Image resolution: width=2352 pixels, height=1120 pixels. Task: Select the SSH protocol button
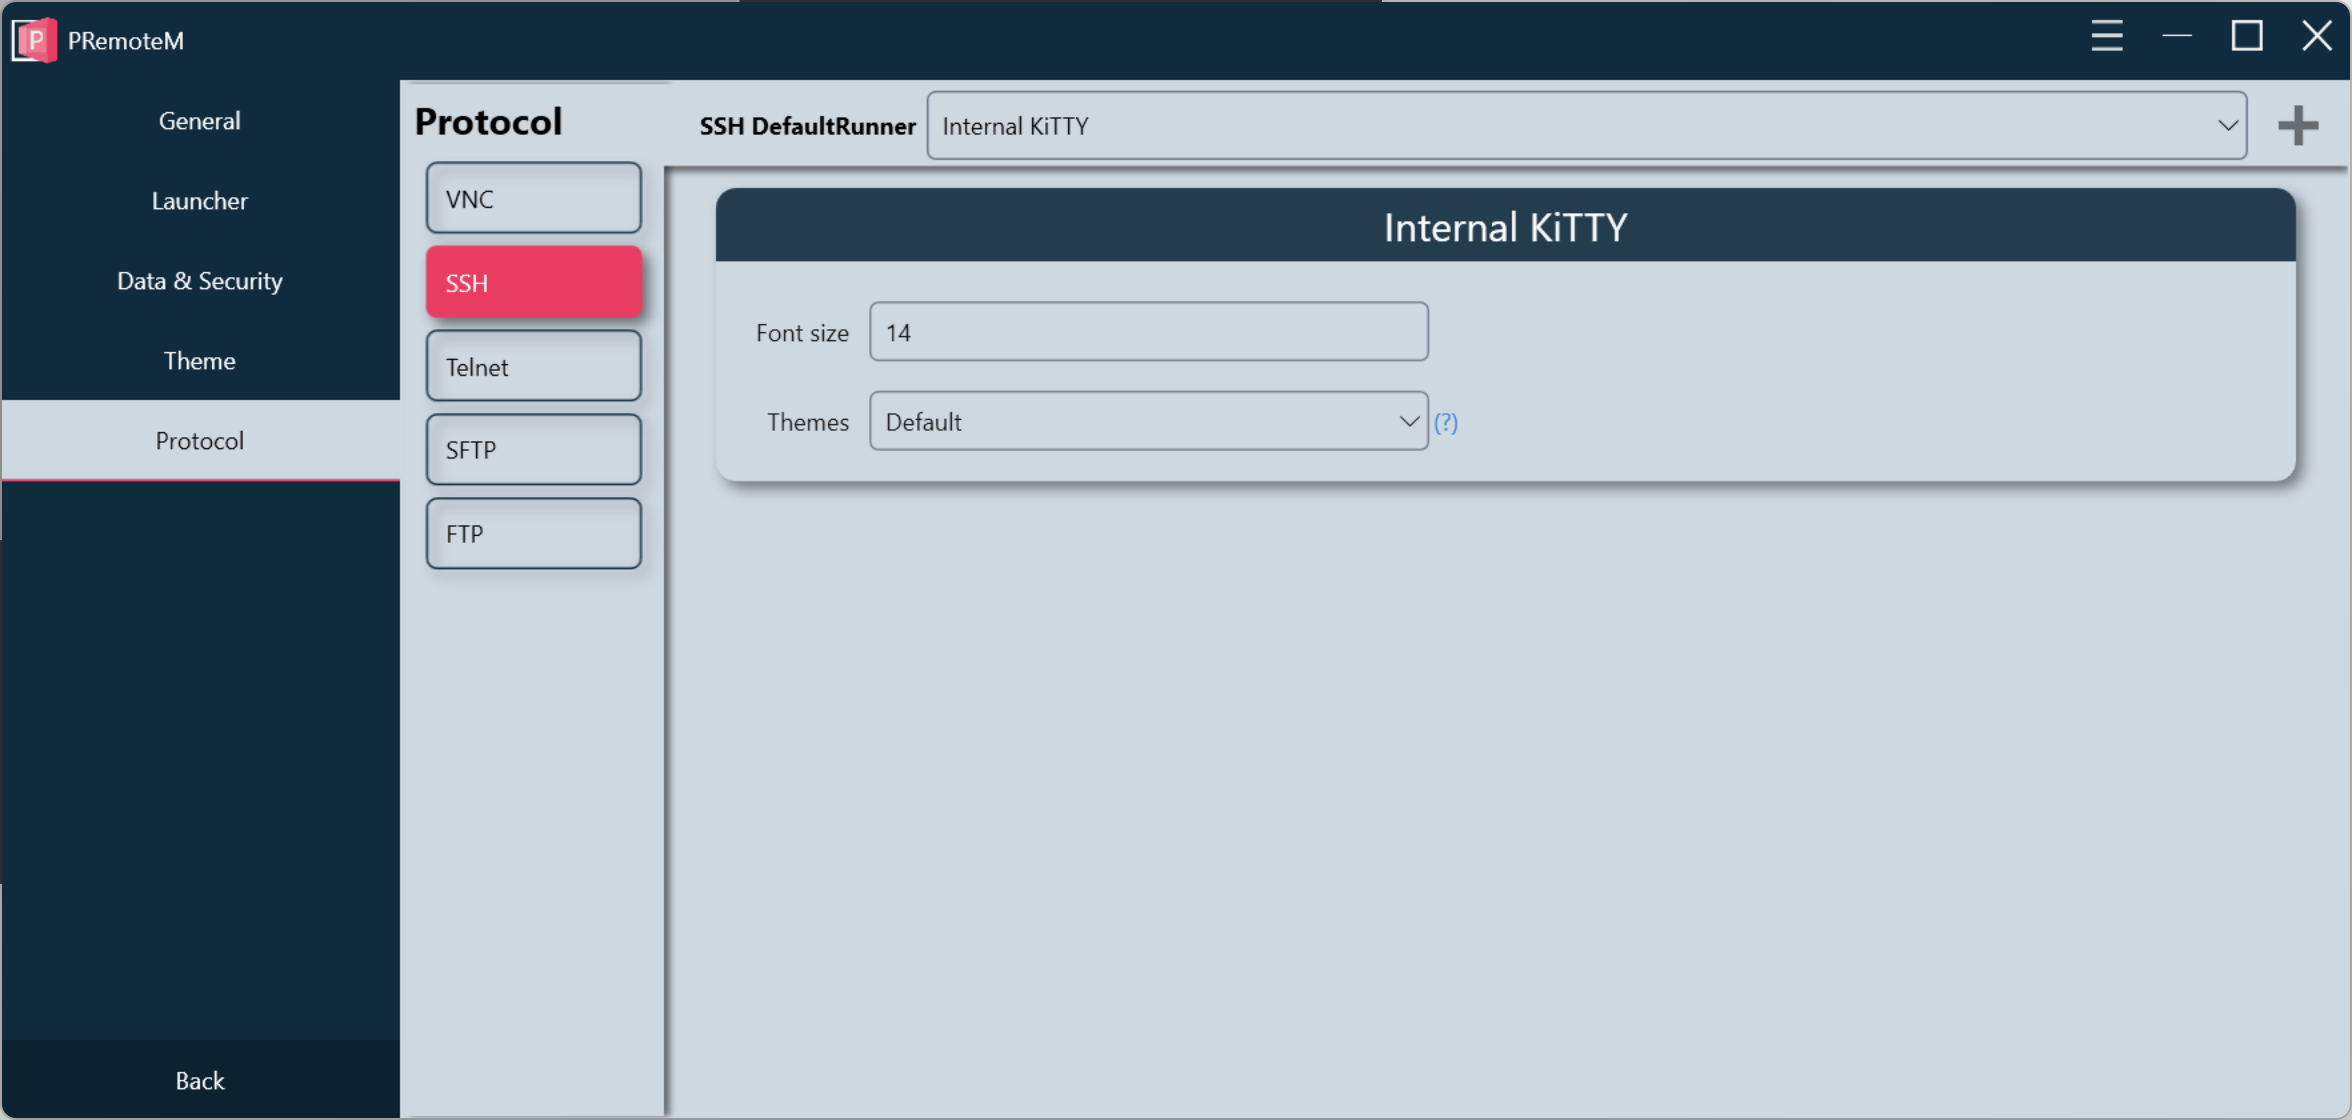[533, 283]
